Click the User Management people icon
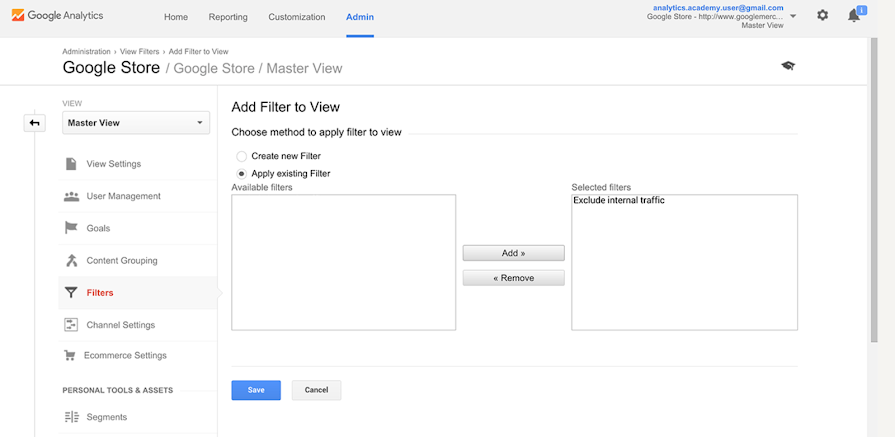This screenshot has width=895, height=437. (71, 196)
